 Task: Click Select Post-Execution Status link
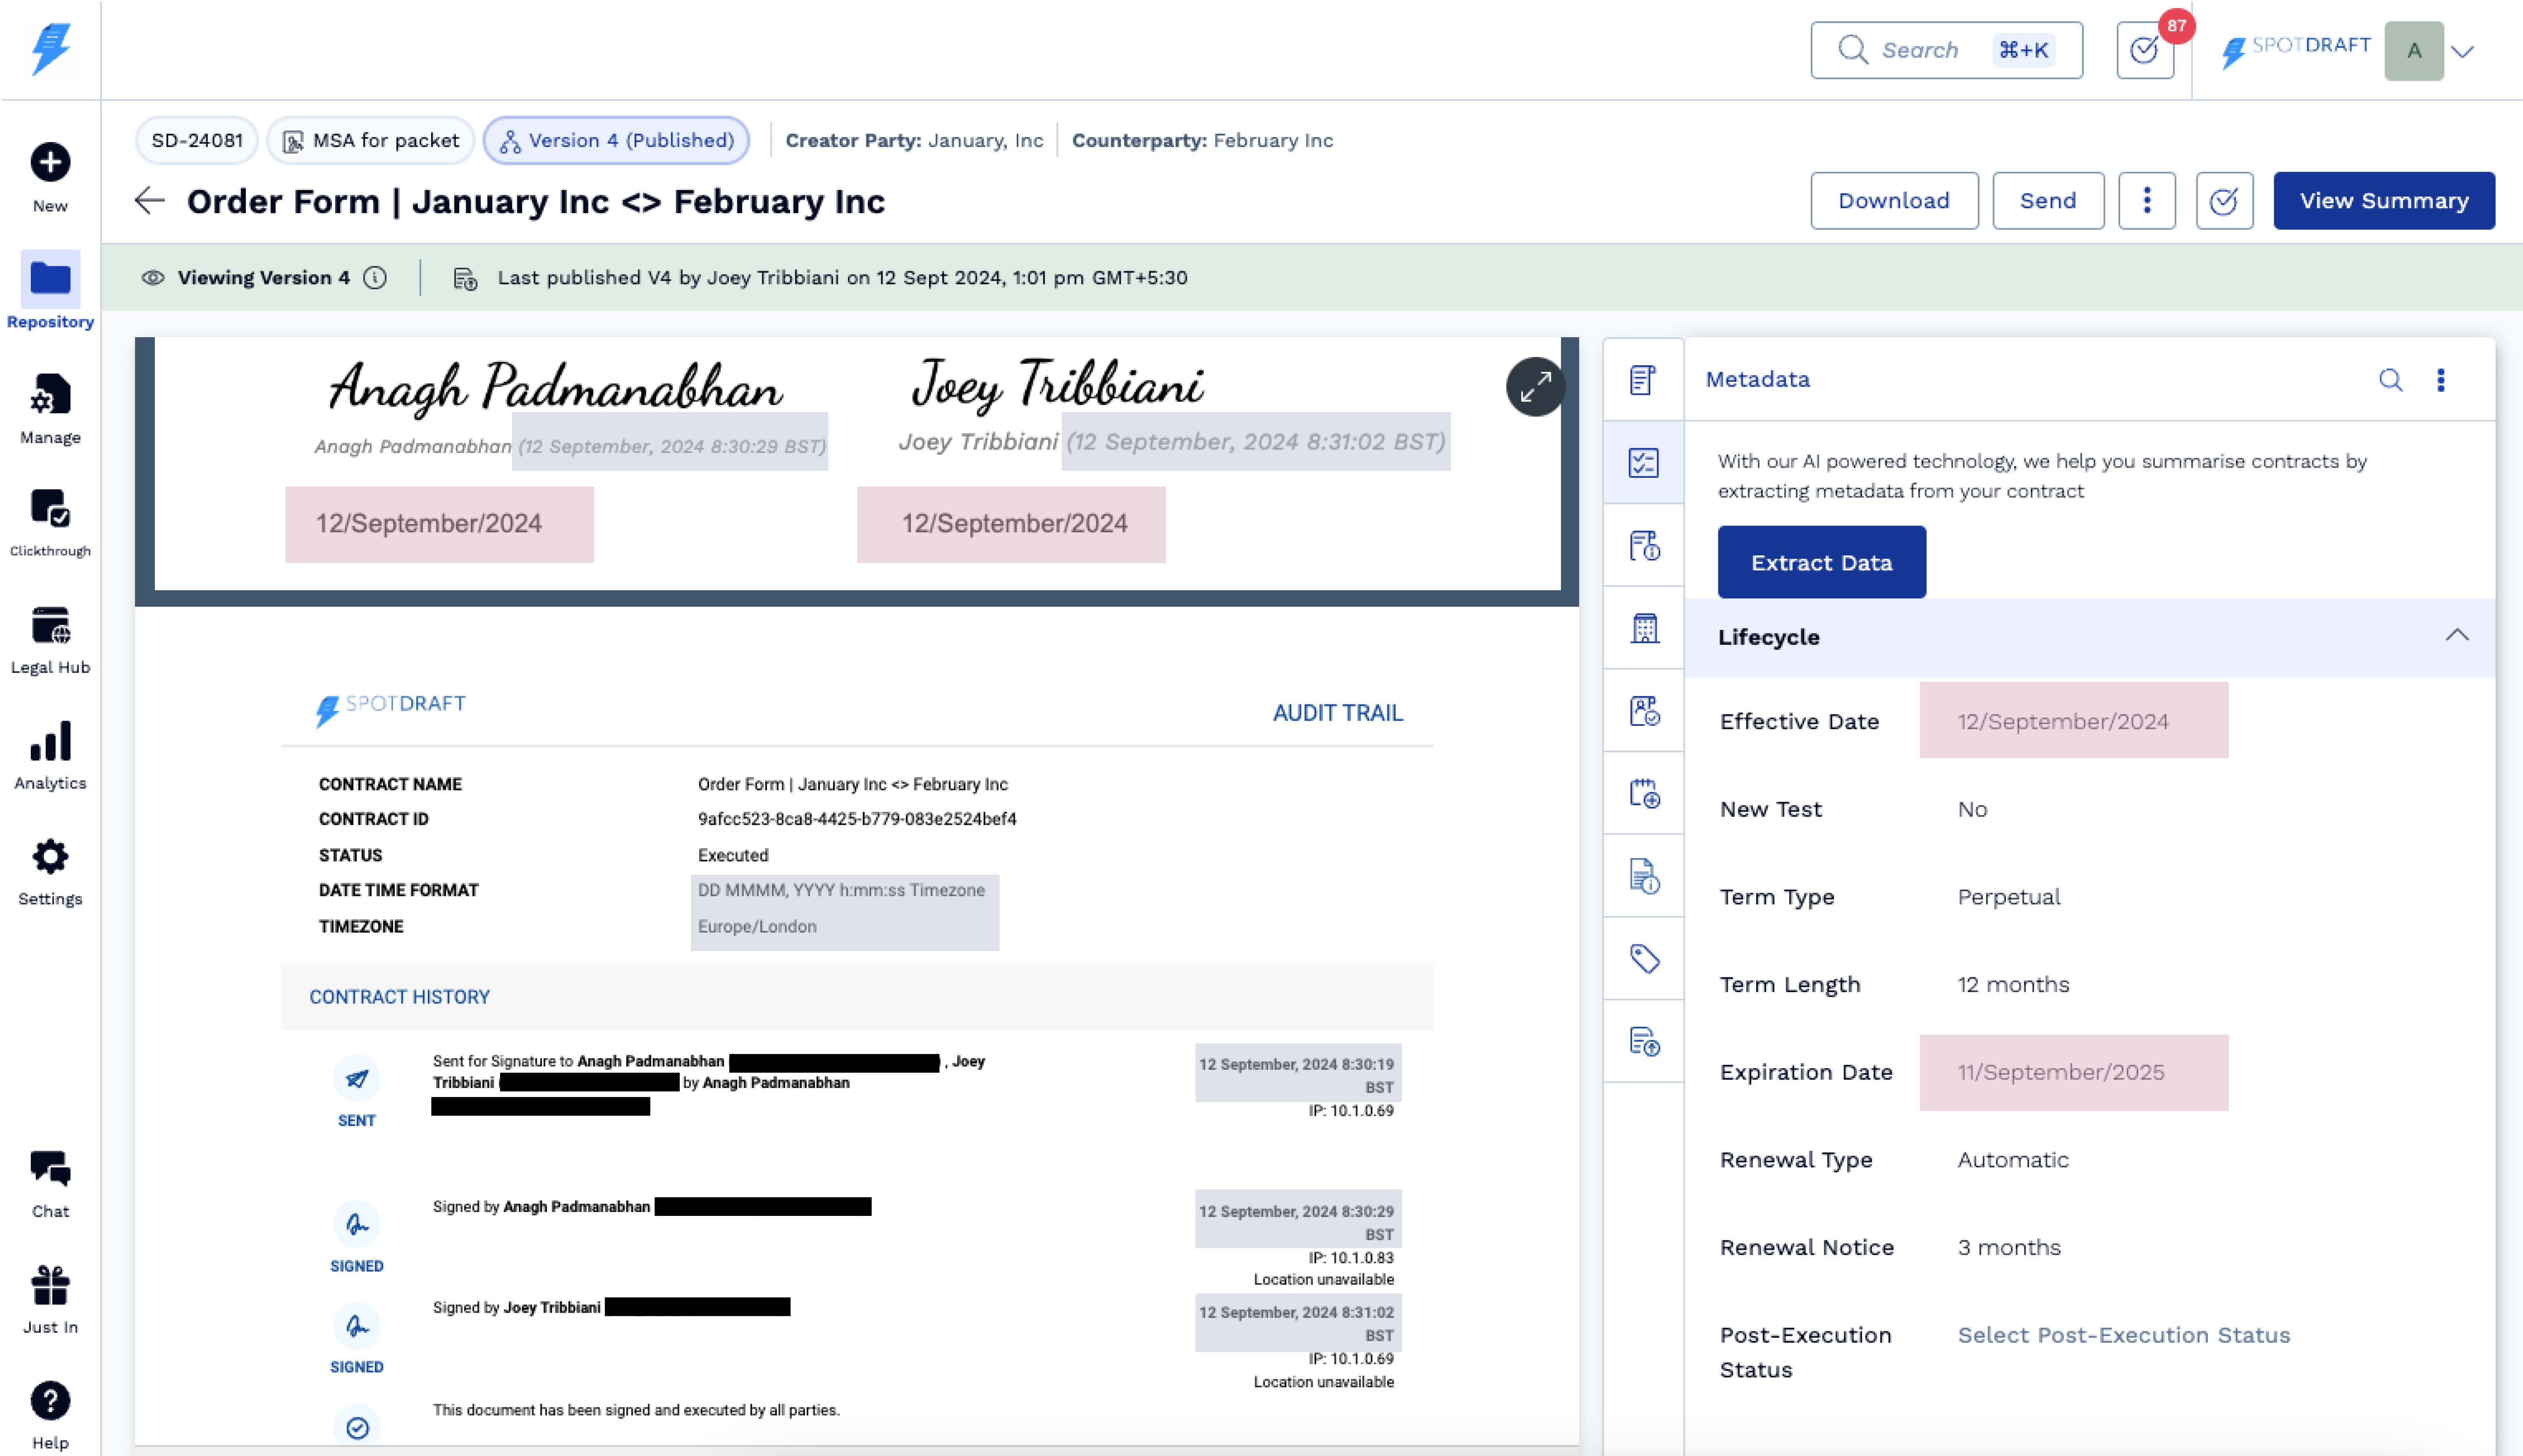2123,1335
